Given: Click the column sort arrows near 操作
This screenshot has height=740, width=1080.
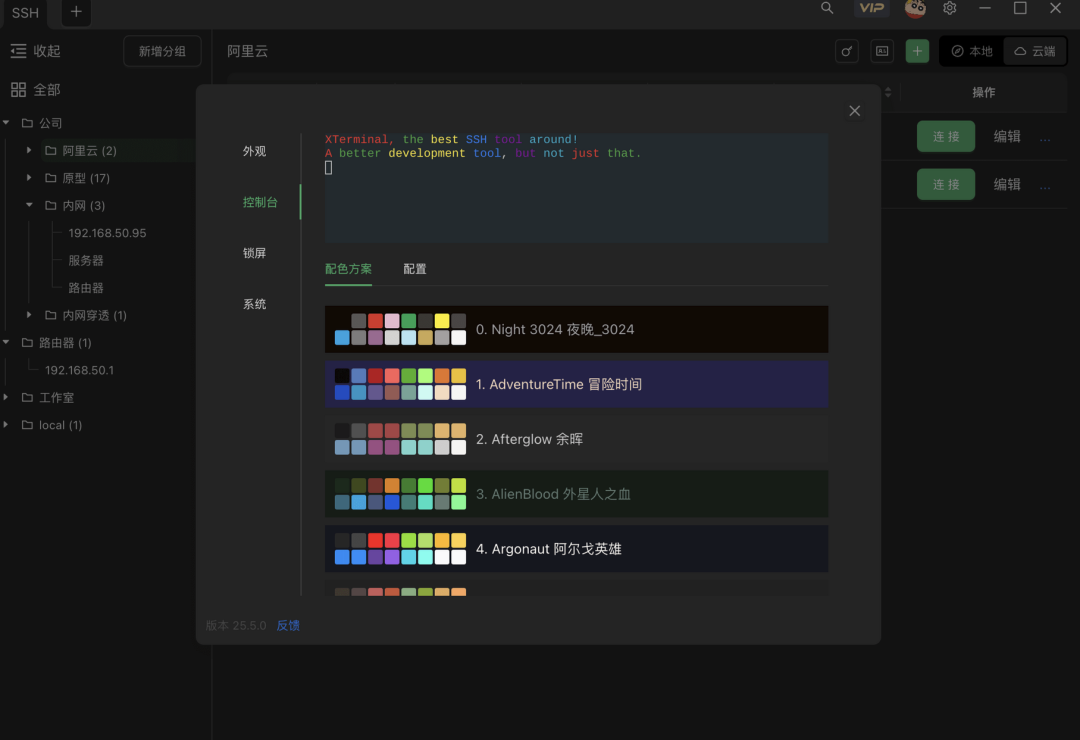Looking at the screenshot, I should tap(888, 92).
